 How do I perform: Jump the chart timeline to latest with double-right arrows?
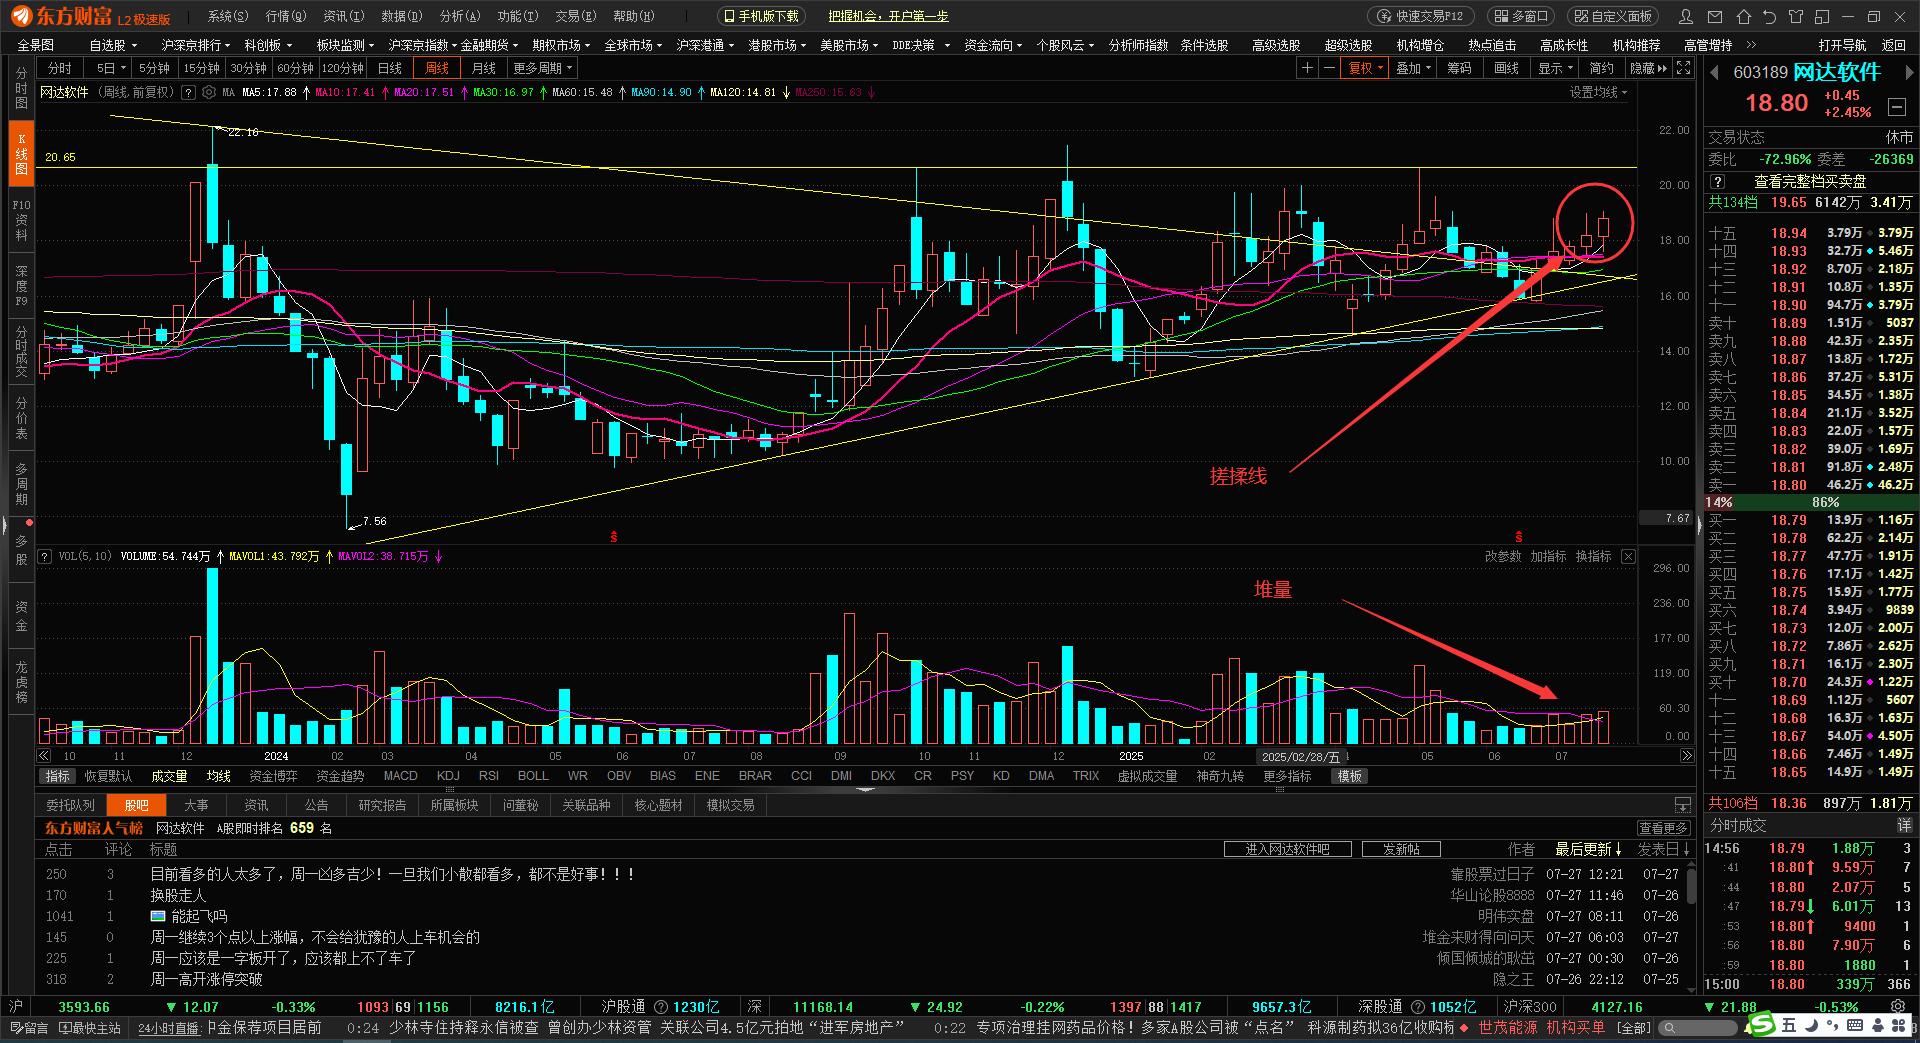point(1687,756)
